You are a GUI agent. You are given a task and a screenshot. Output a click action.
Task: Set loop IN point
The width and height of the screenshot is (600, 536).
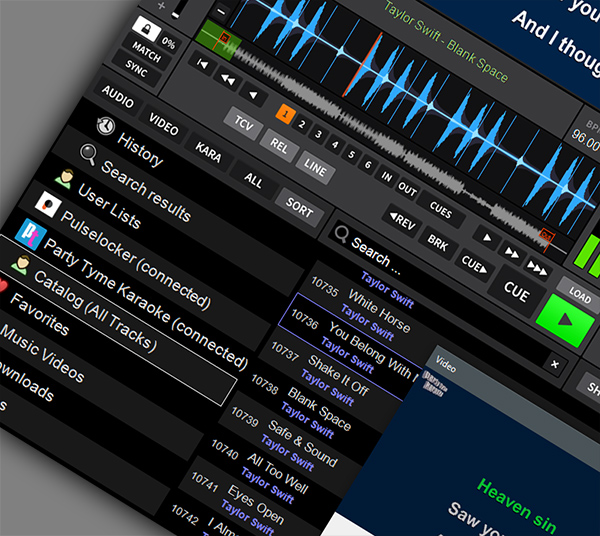tap(386, 176)
